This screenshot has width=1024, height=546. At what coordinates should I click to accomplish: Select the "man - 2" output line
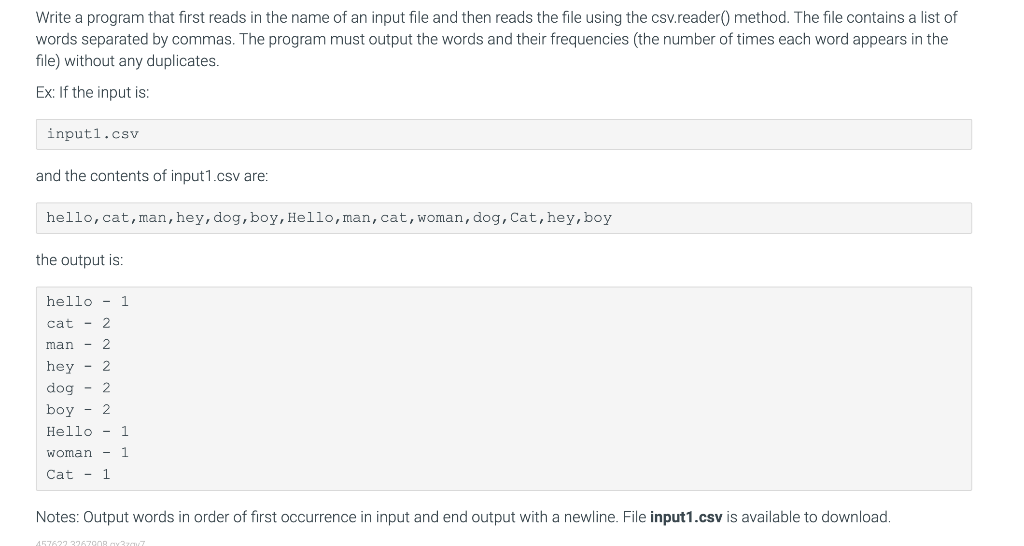78,345
